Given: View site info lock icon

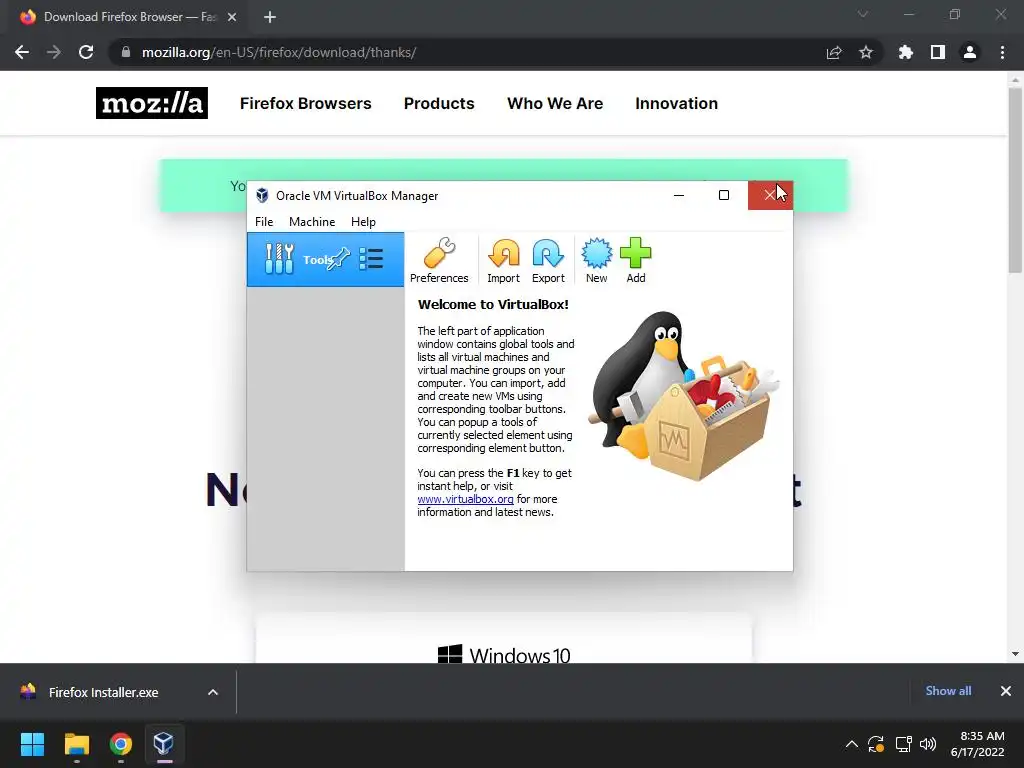Looking at the screenshot, I should pos(125,52).
